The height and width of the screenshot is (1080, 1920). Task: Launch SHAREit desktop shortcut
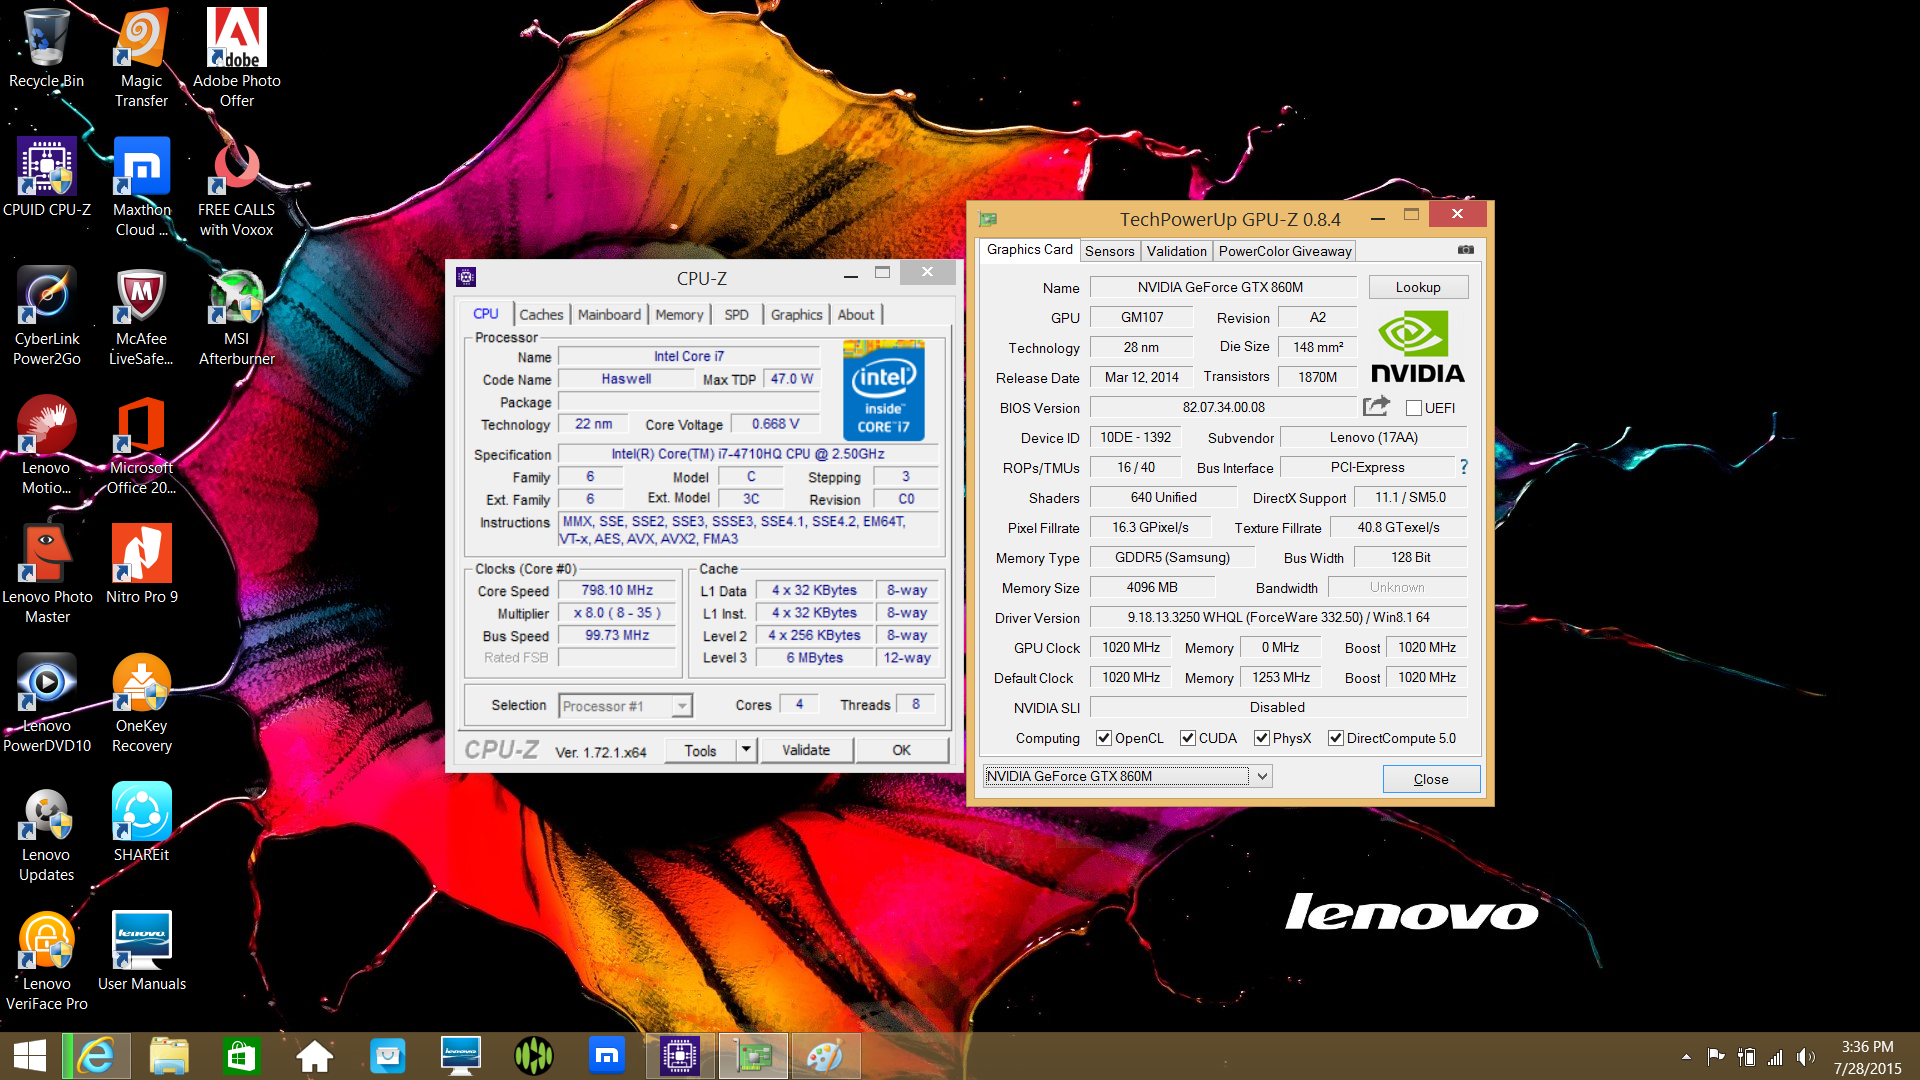coord(141,822)
